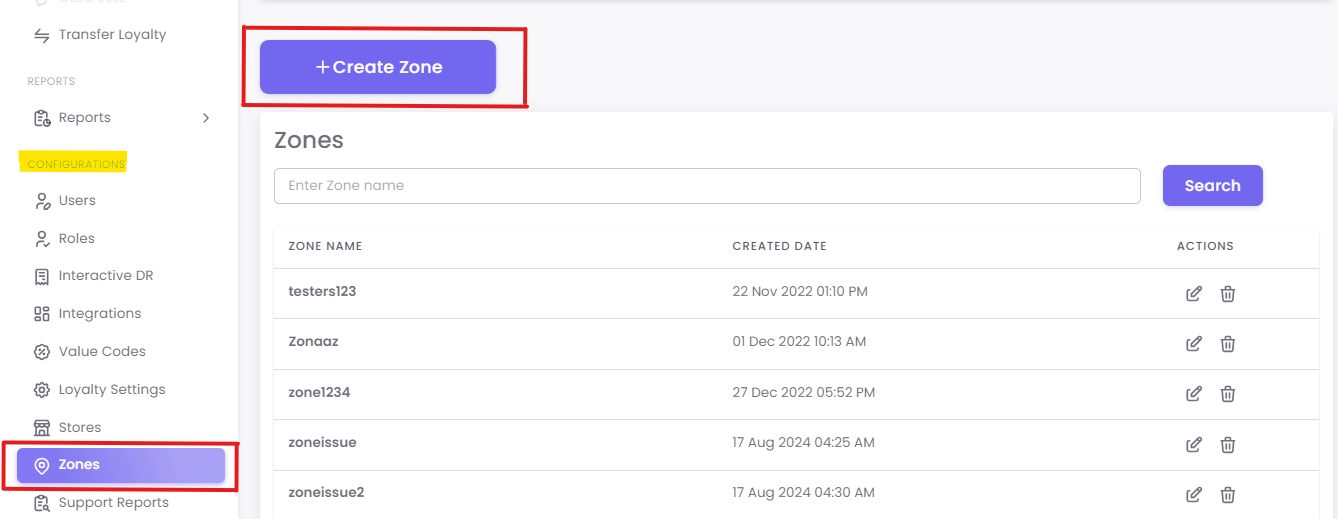Image resolution: width=1338 pixels, height=519 pixels.
Task: Edit the zoneissue zone entry
Action: 1193,444
